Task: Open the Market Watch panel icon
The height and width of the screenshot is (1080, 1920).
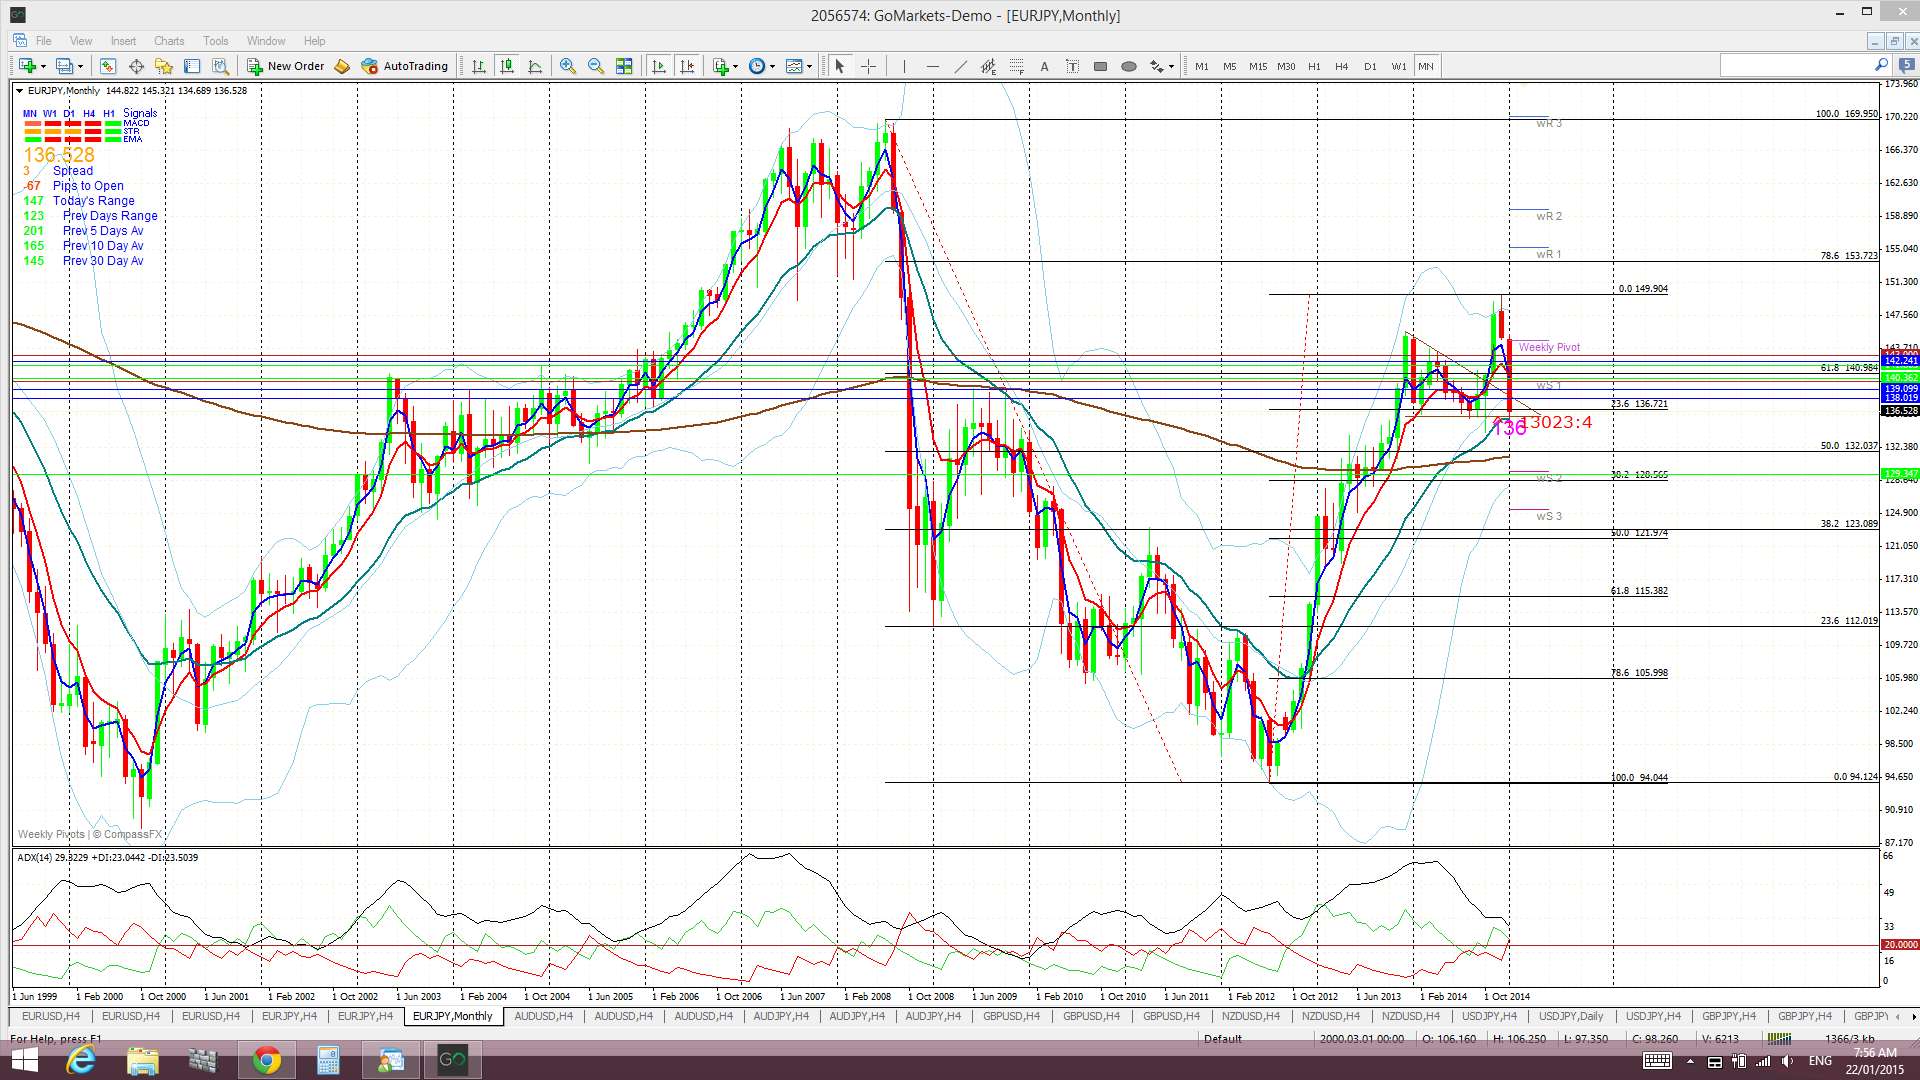Action: tap(107, 66)
